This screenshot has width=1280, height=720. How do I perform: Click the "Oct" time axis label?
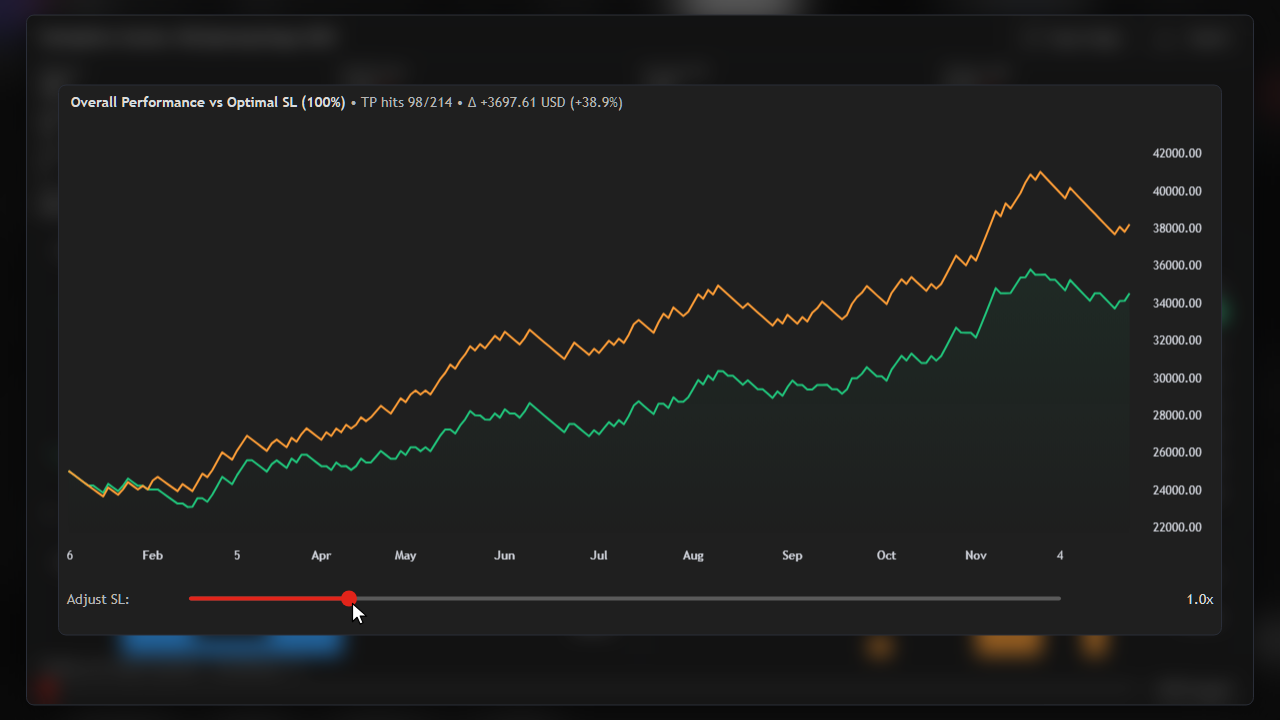[x=886, y=555]
